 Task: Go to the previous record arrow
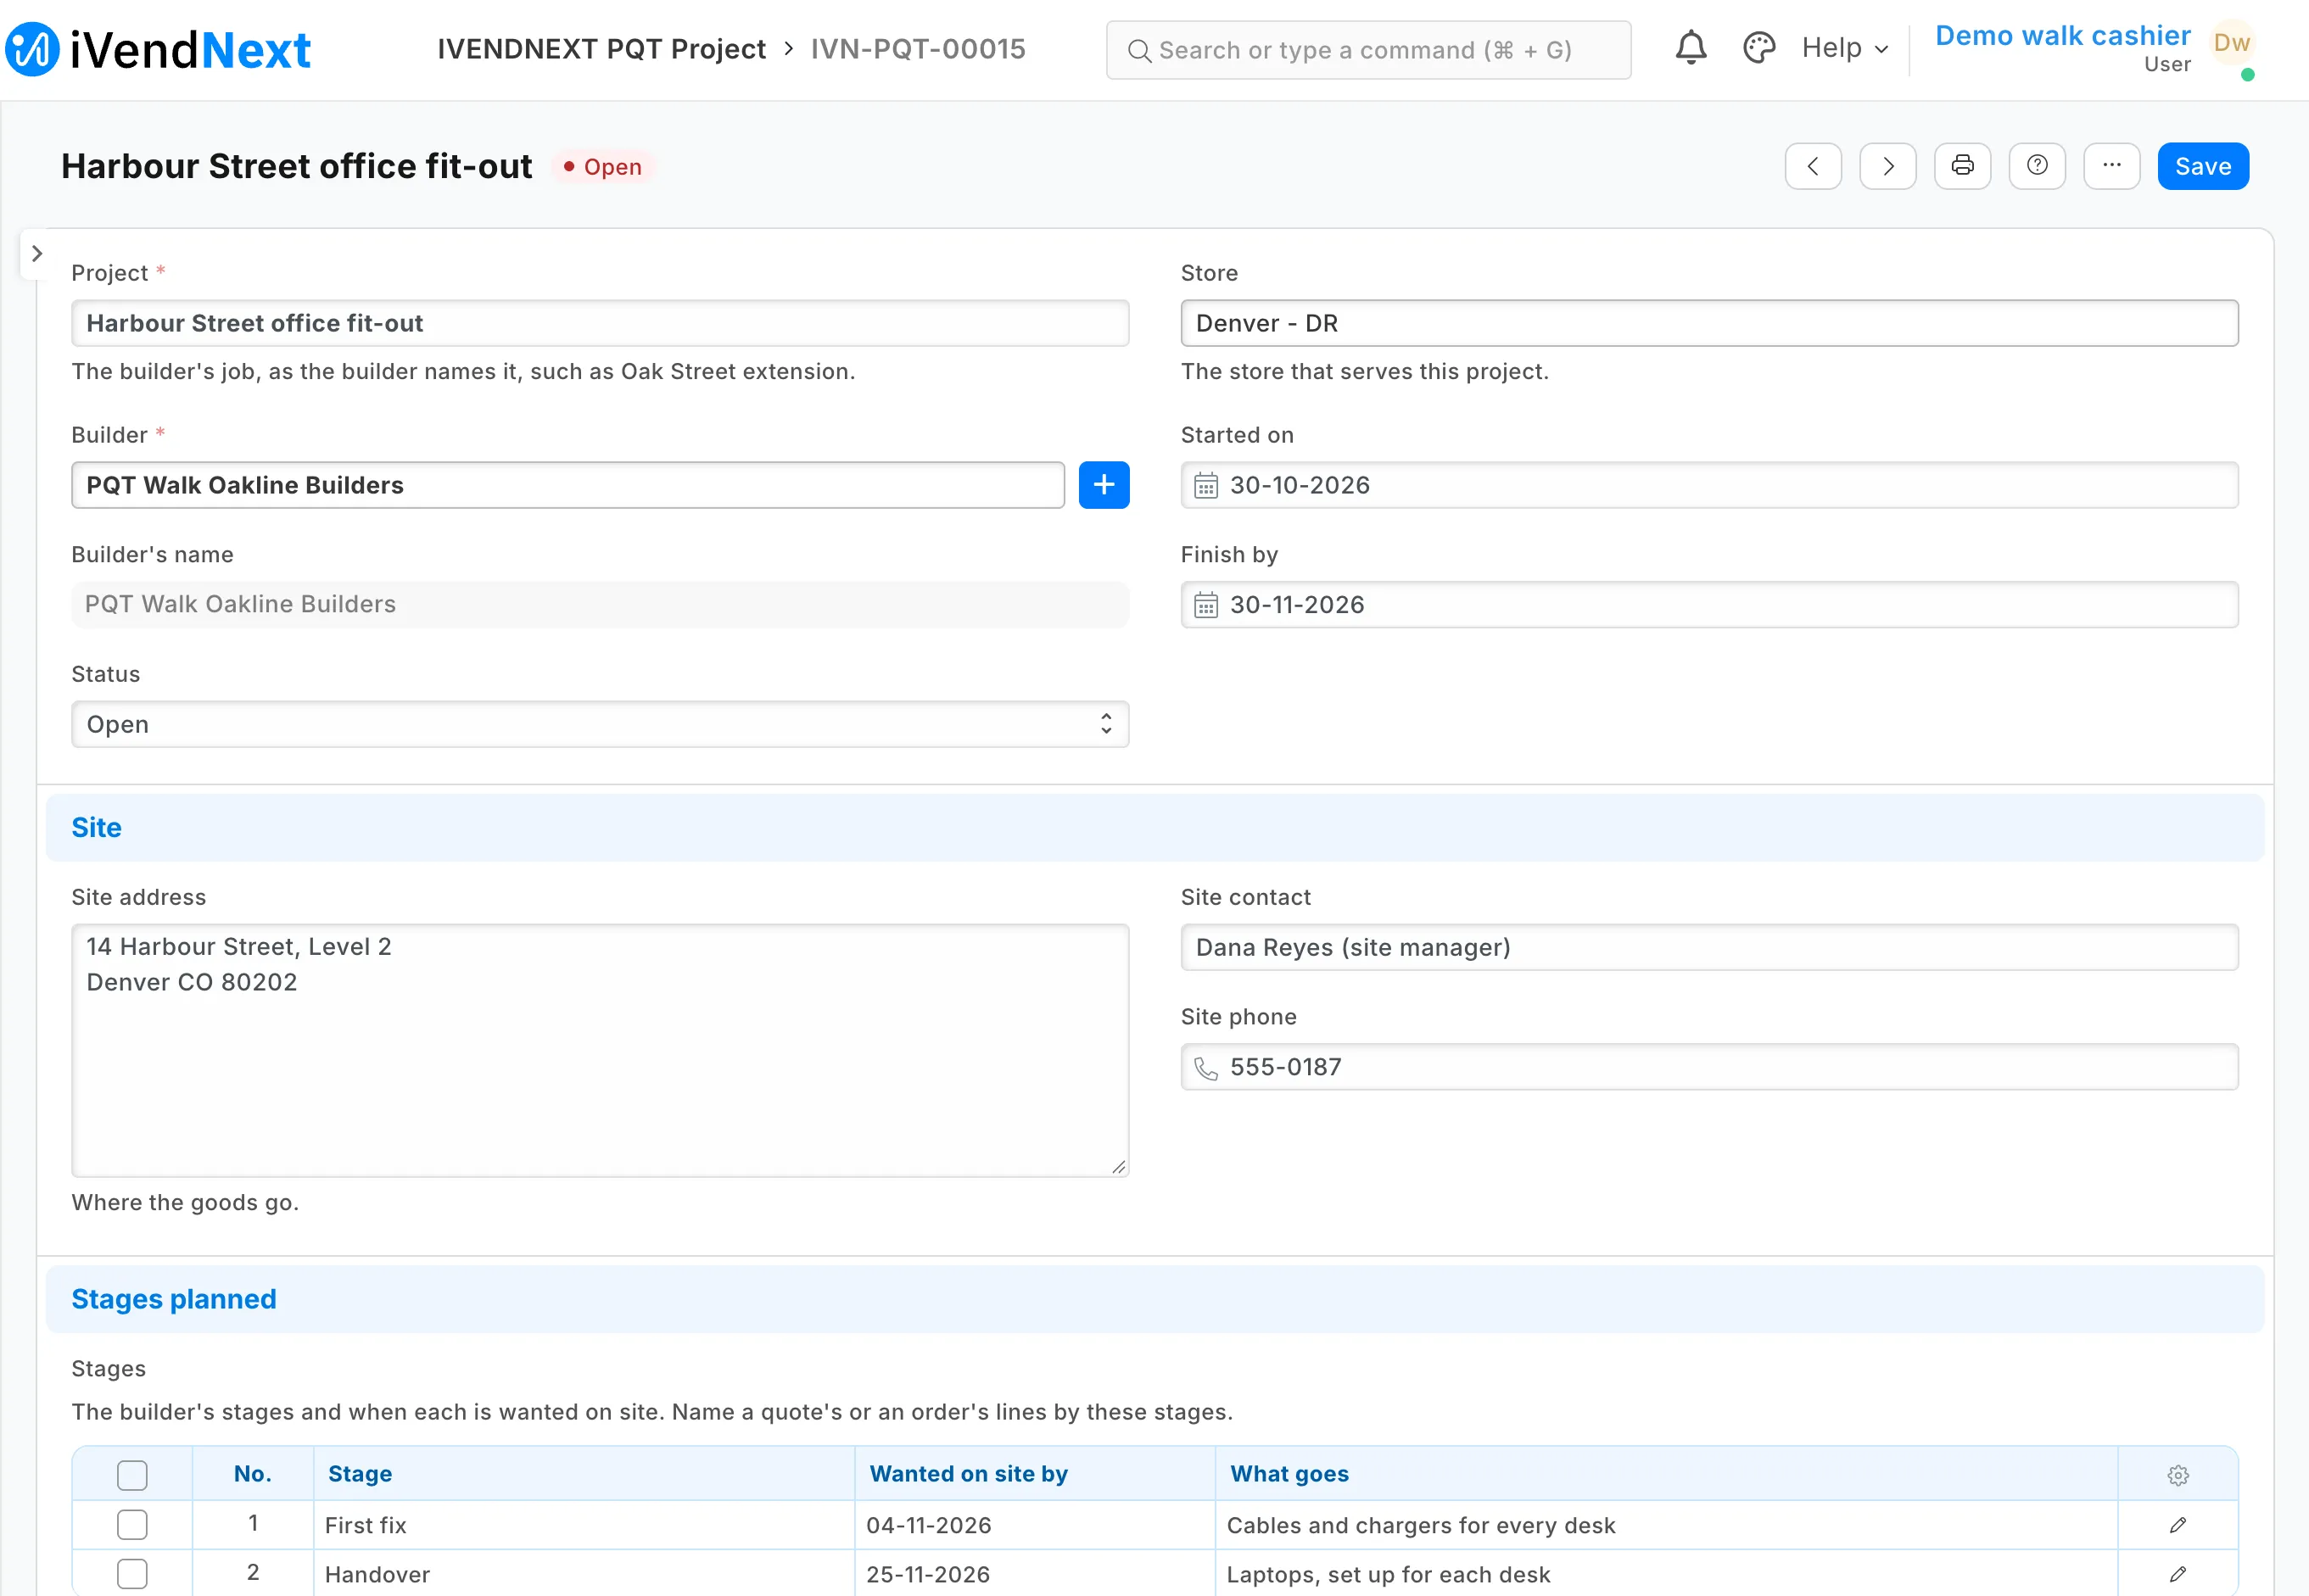[x=1812, y=166]
